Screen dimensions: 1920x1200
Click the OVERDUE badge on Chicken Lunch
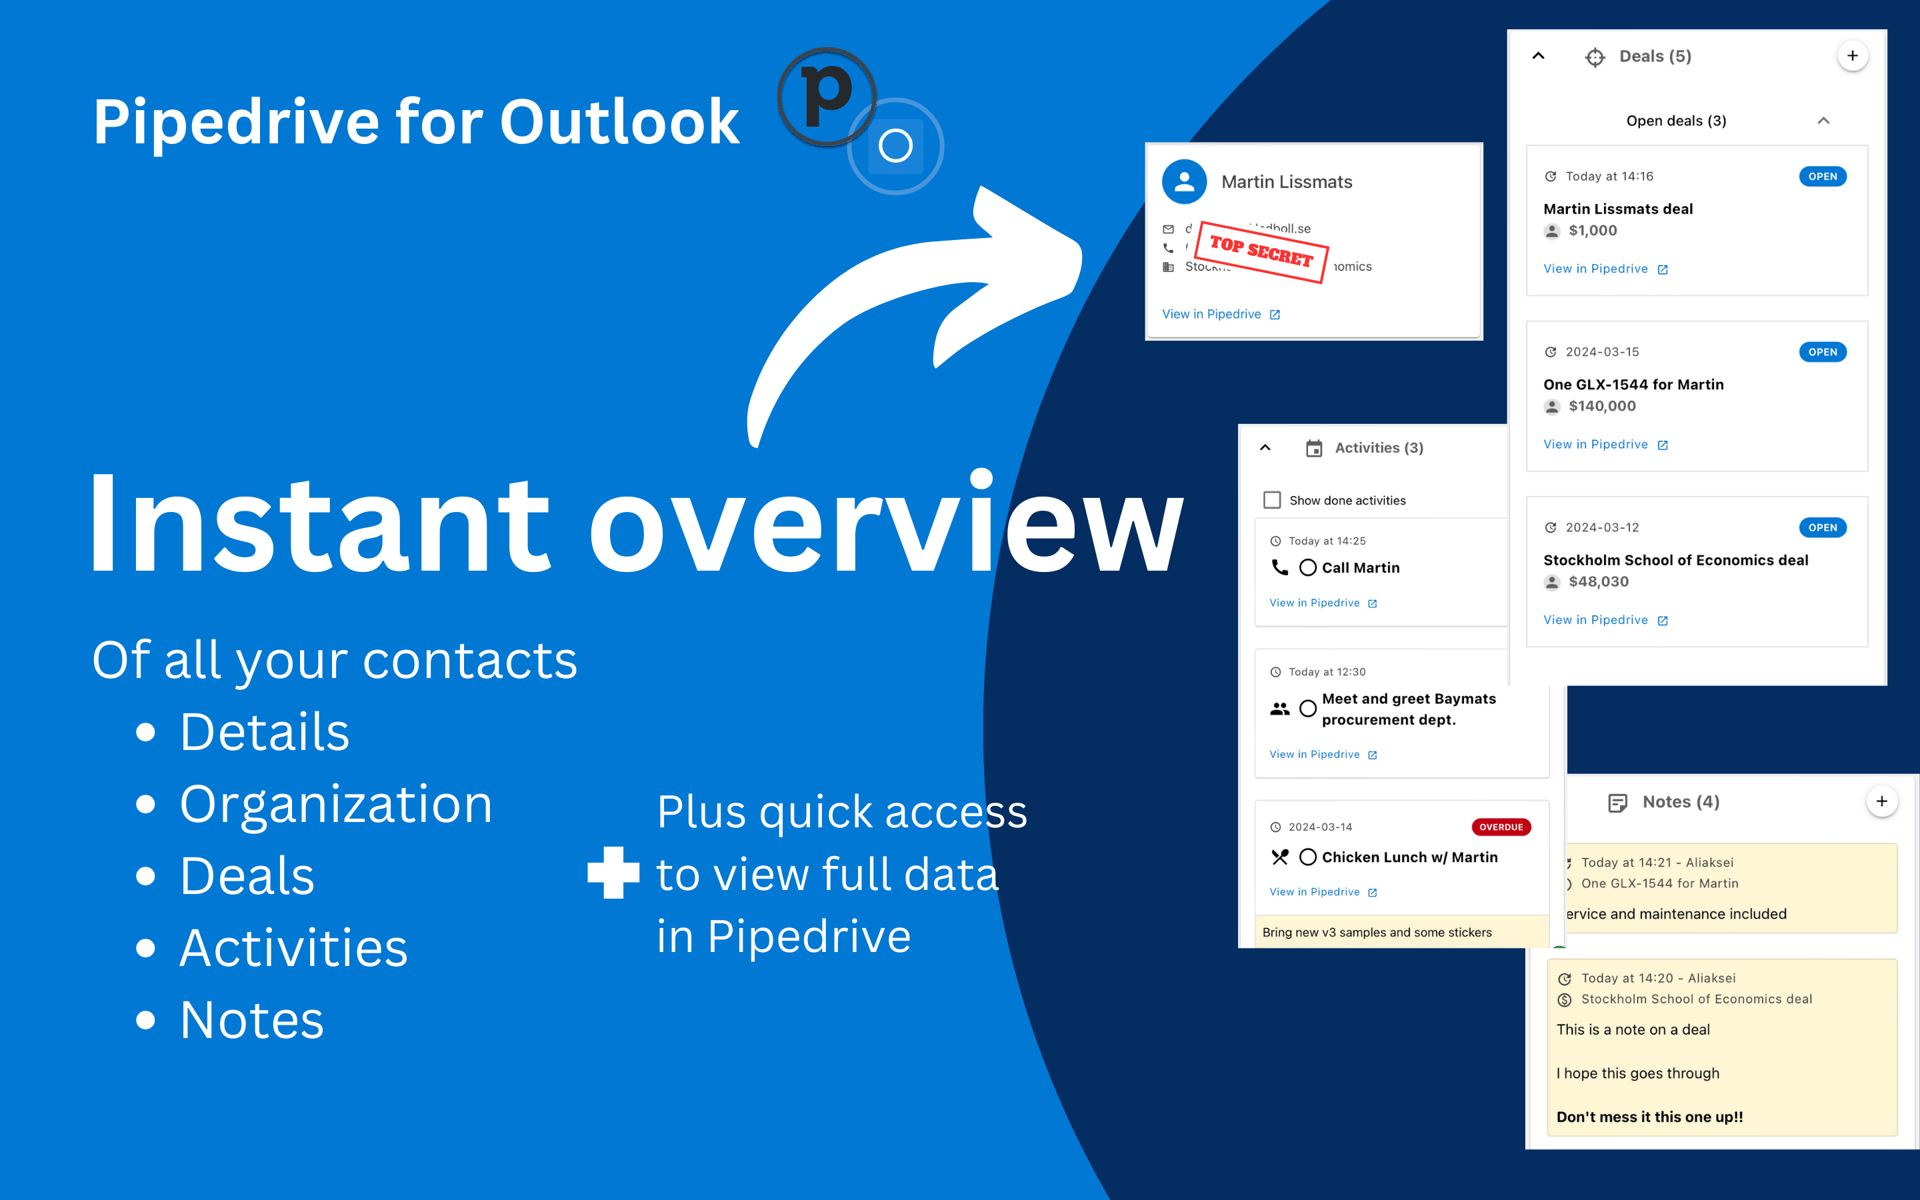(1501, 827)
